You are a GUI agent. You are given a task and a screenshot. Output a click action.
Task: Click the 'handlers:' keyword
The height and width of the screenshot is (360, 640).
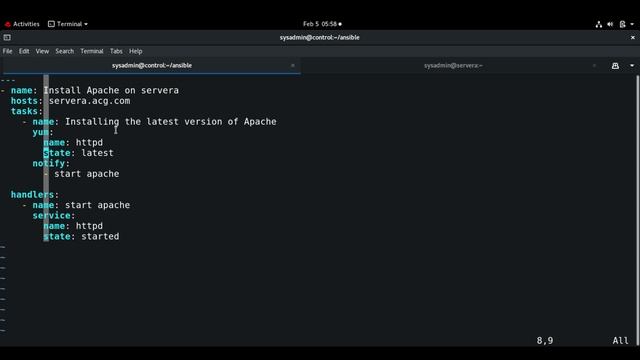click(x=35, y=195)
